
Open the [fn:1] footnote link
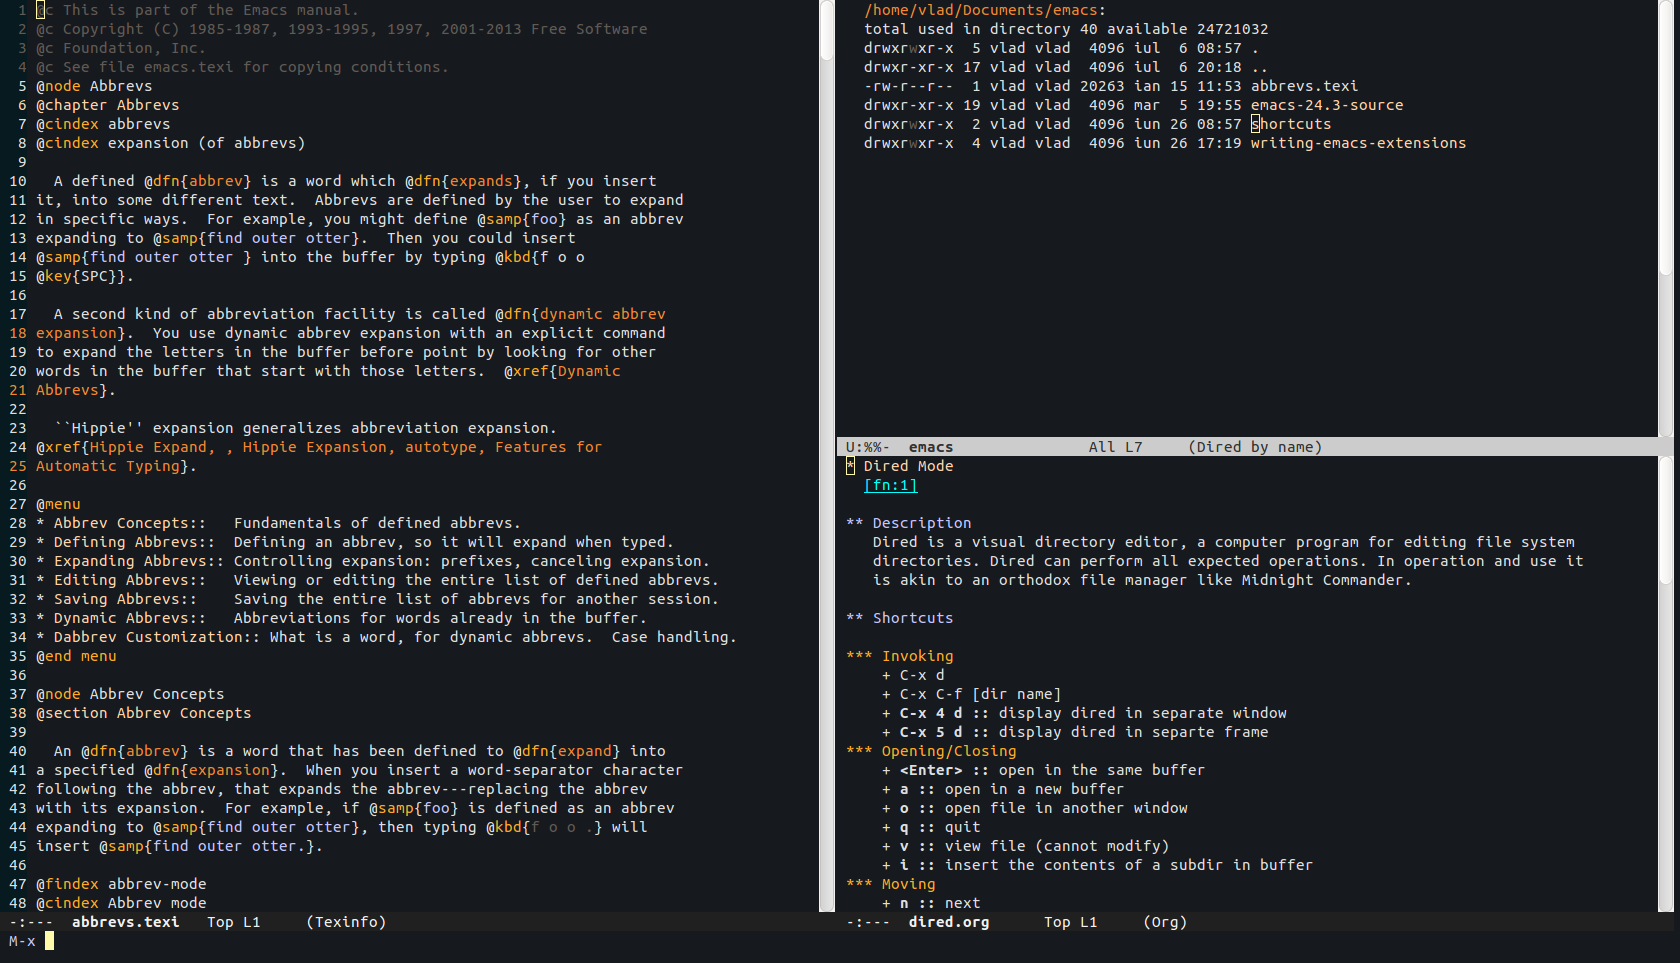[890, 485]
